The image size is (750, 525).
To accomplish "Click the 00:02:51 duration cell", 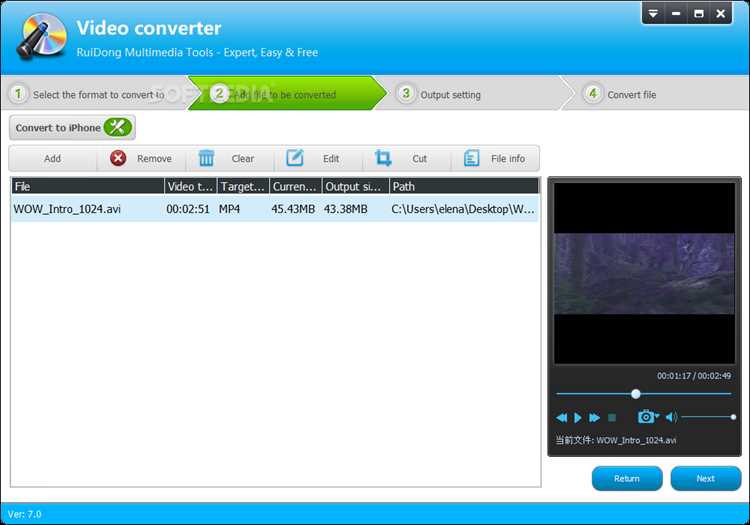I will 188,209.
